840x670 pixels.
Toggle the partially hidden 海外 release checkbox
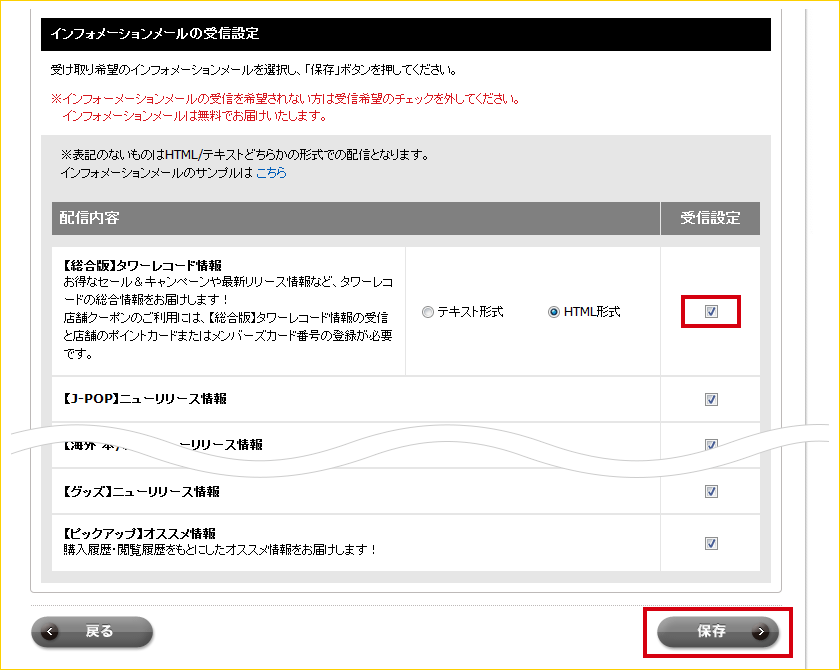(711, 444)
